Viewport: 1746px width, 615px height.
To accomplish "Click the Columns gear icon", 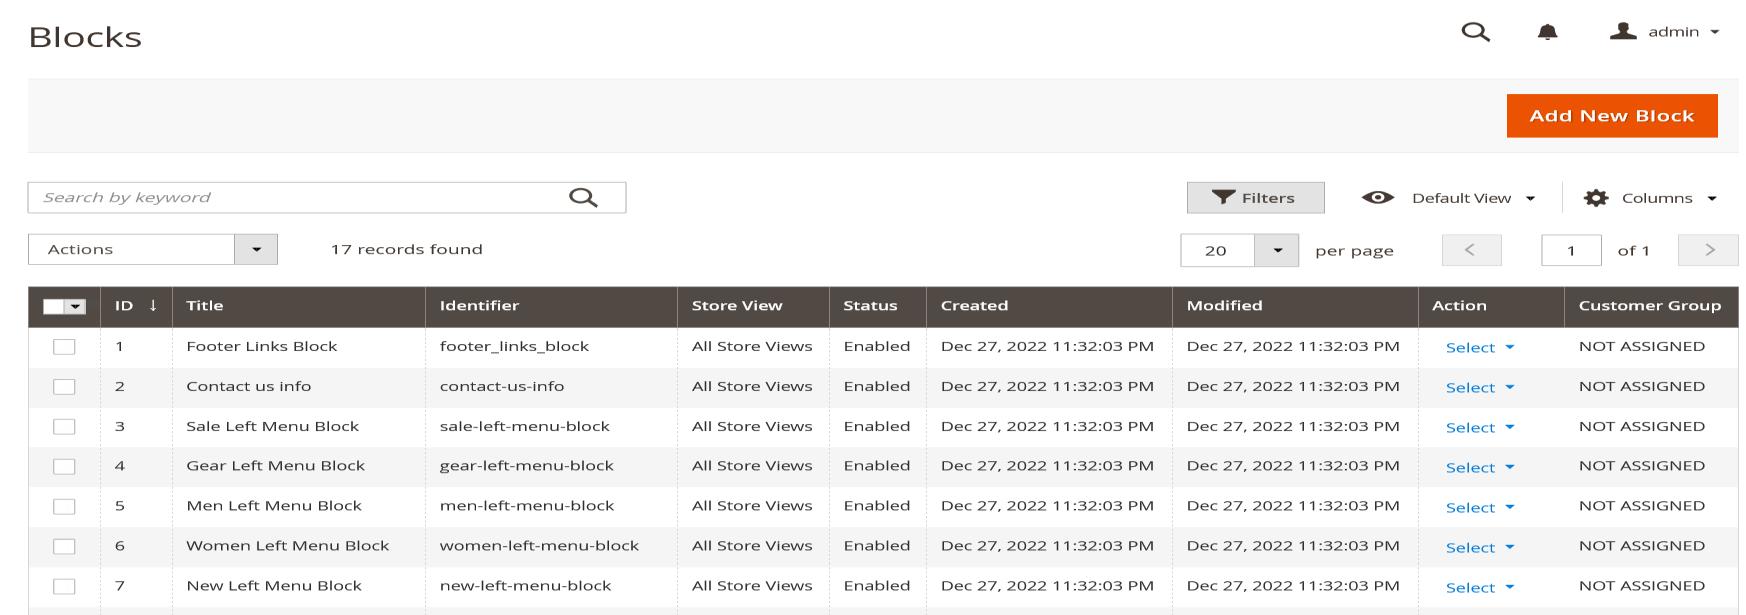I will tap(1596, 198).
